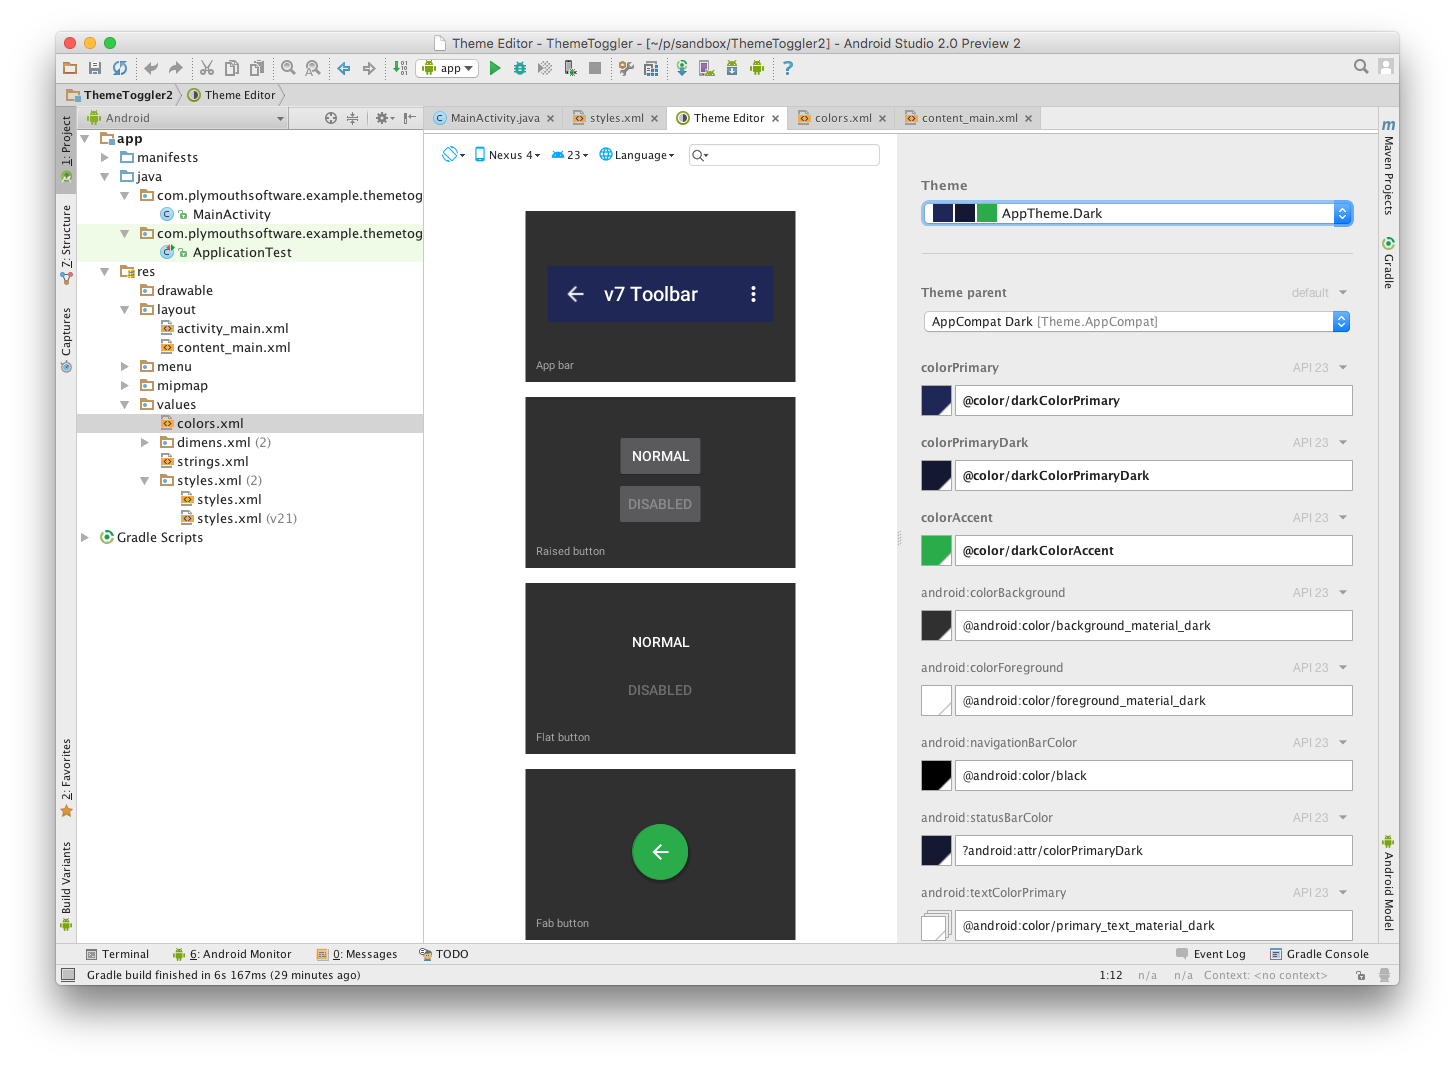Open the Project panel gear settings menu
This screenshot has height=1065, width=1455.
click(x=384, y=118)
